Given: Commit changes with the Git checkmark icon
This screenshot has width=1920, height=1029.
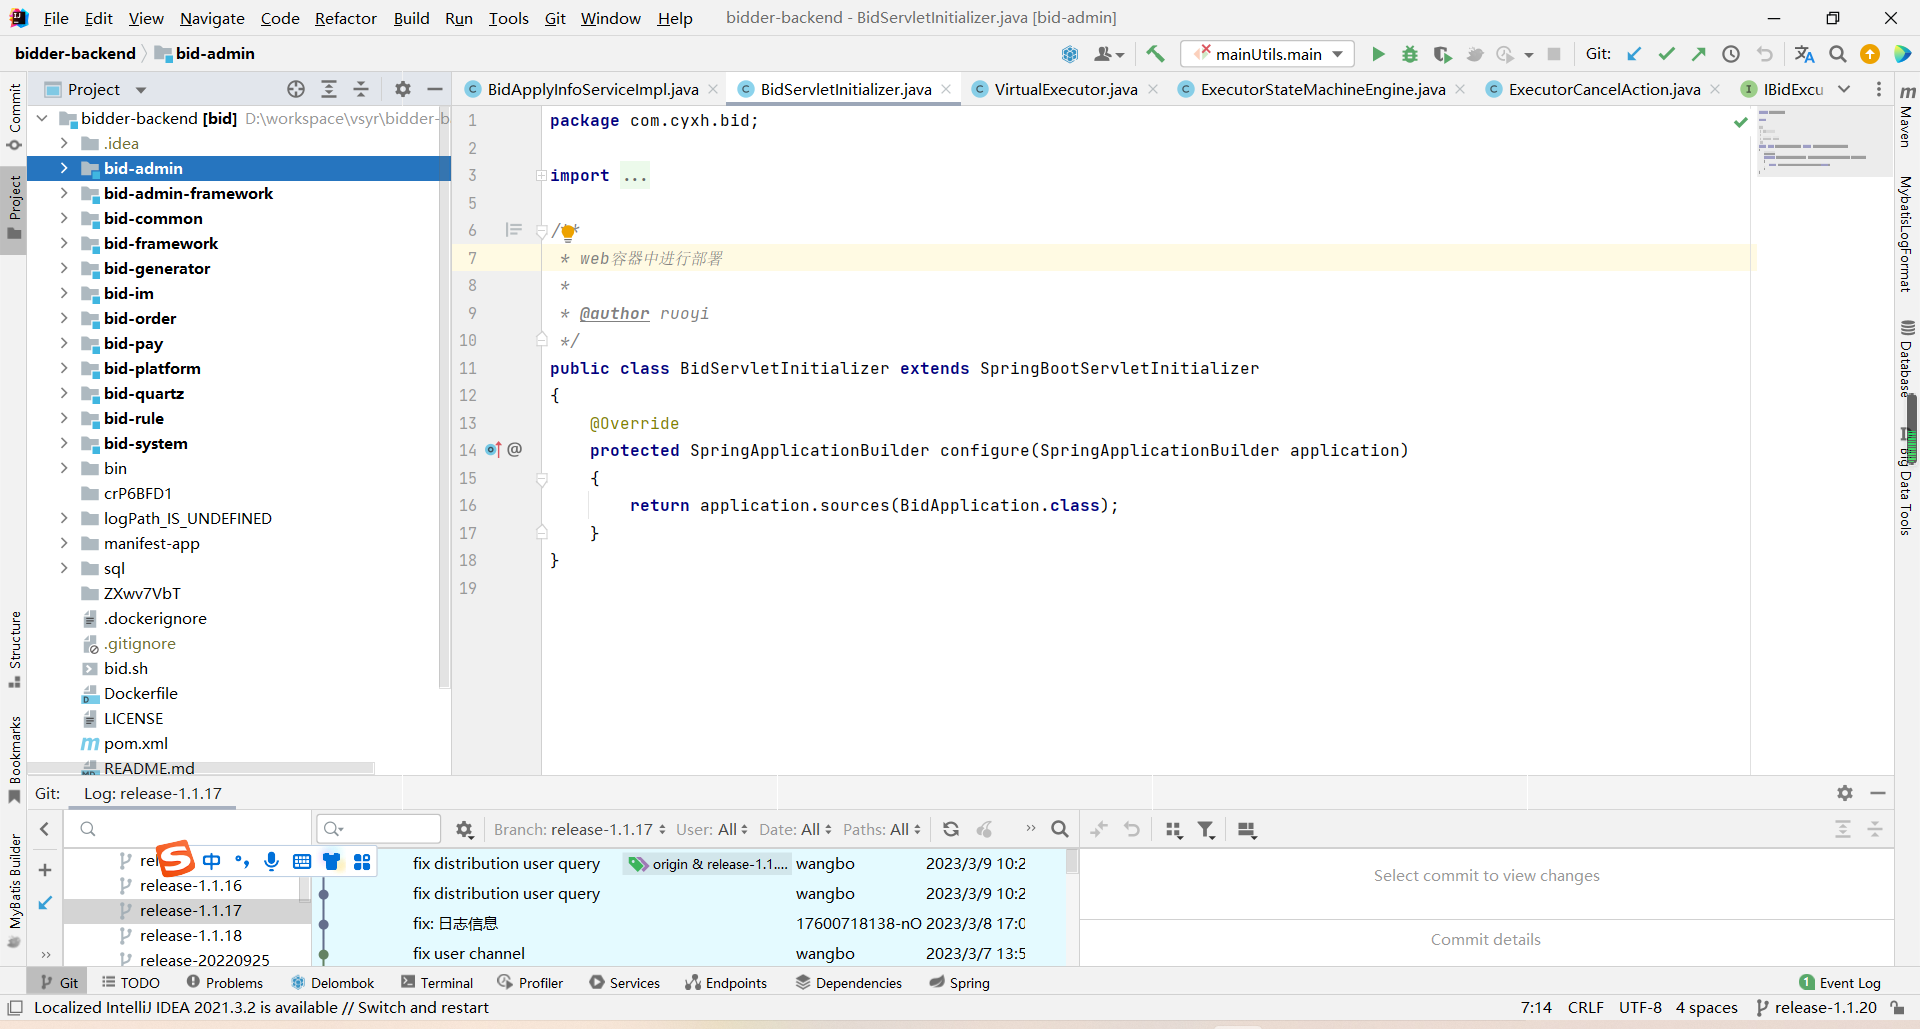Looking at the screenshot, I should [x=1666, y=54].
